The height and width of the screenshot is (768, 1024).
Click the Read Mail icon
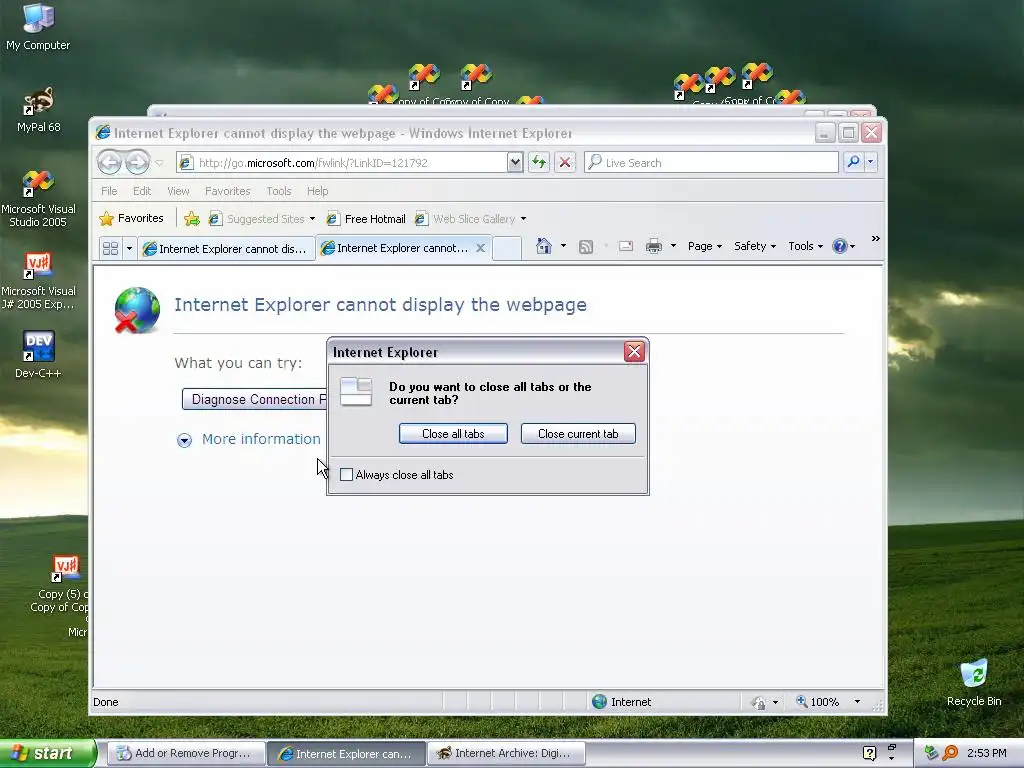pyautogui.click(x=626, y=246)
